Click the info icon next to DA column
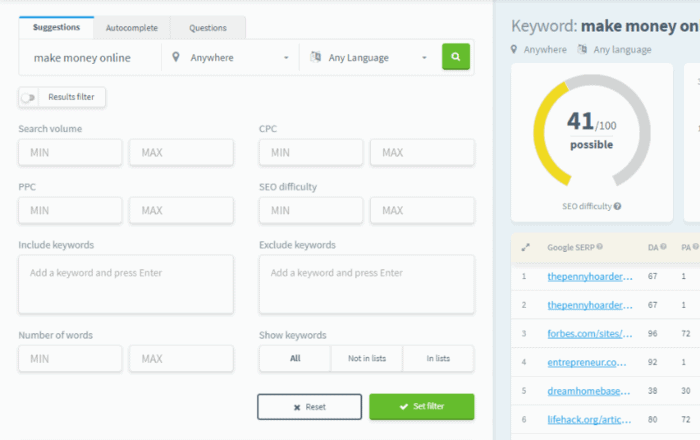This screenshot has height=440, width=700. tap(663, 246)
